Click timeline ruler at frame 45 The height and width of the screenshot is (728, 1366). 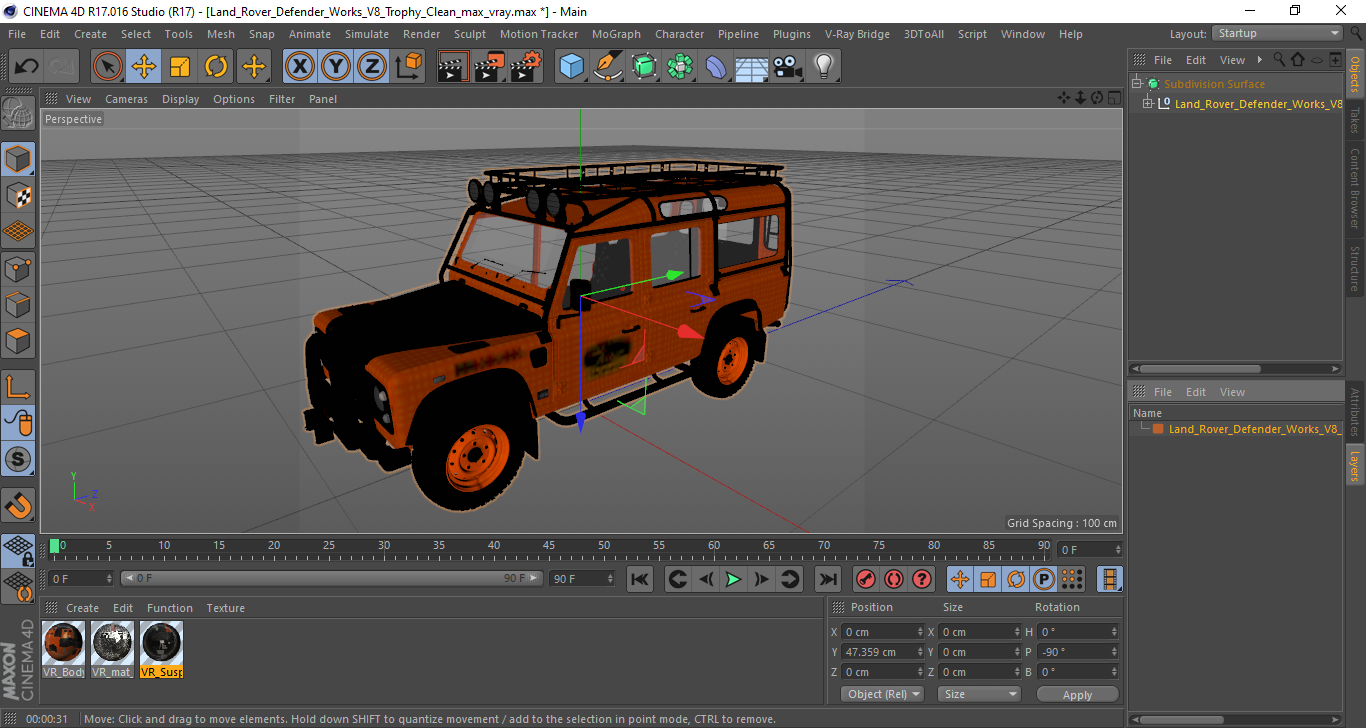click(549, 546)
